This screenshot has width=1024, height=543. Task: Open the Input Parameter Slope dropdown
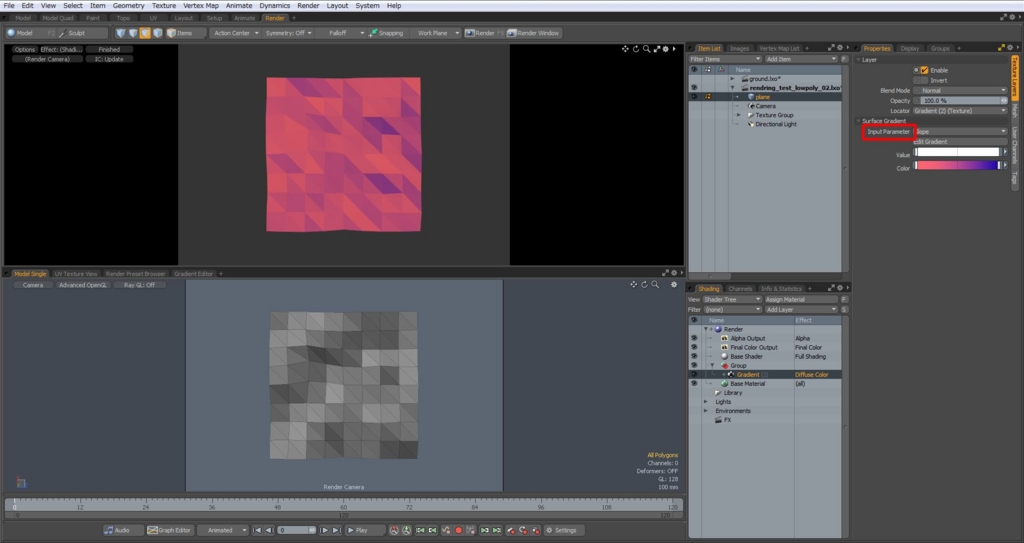coord(959,132)
